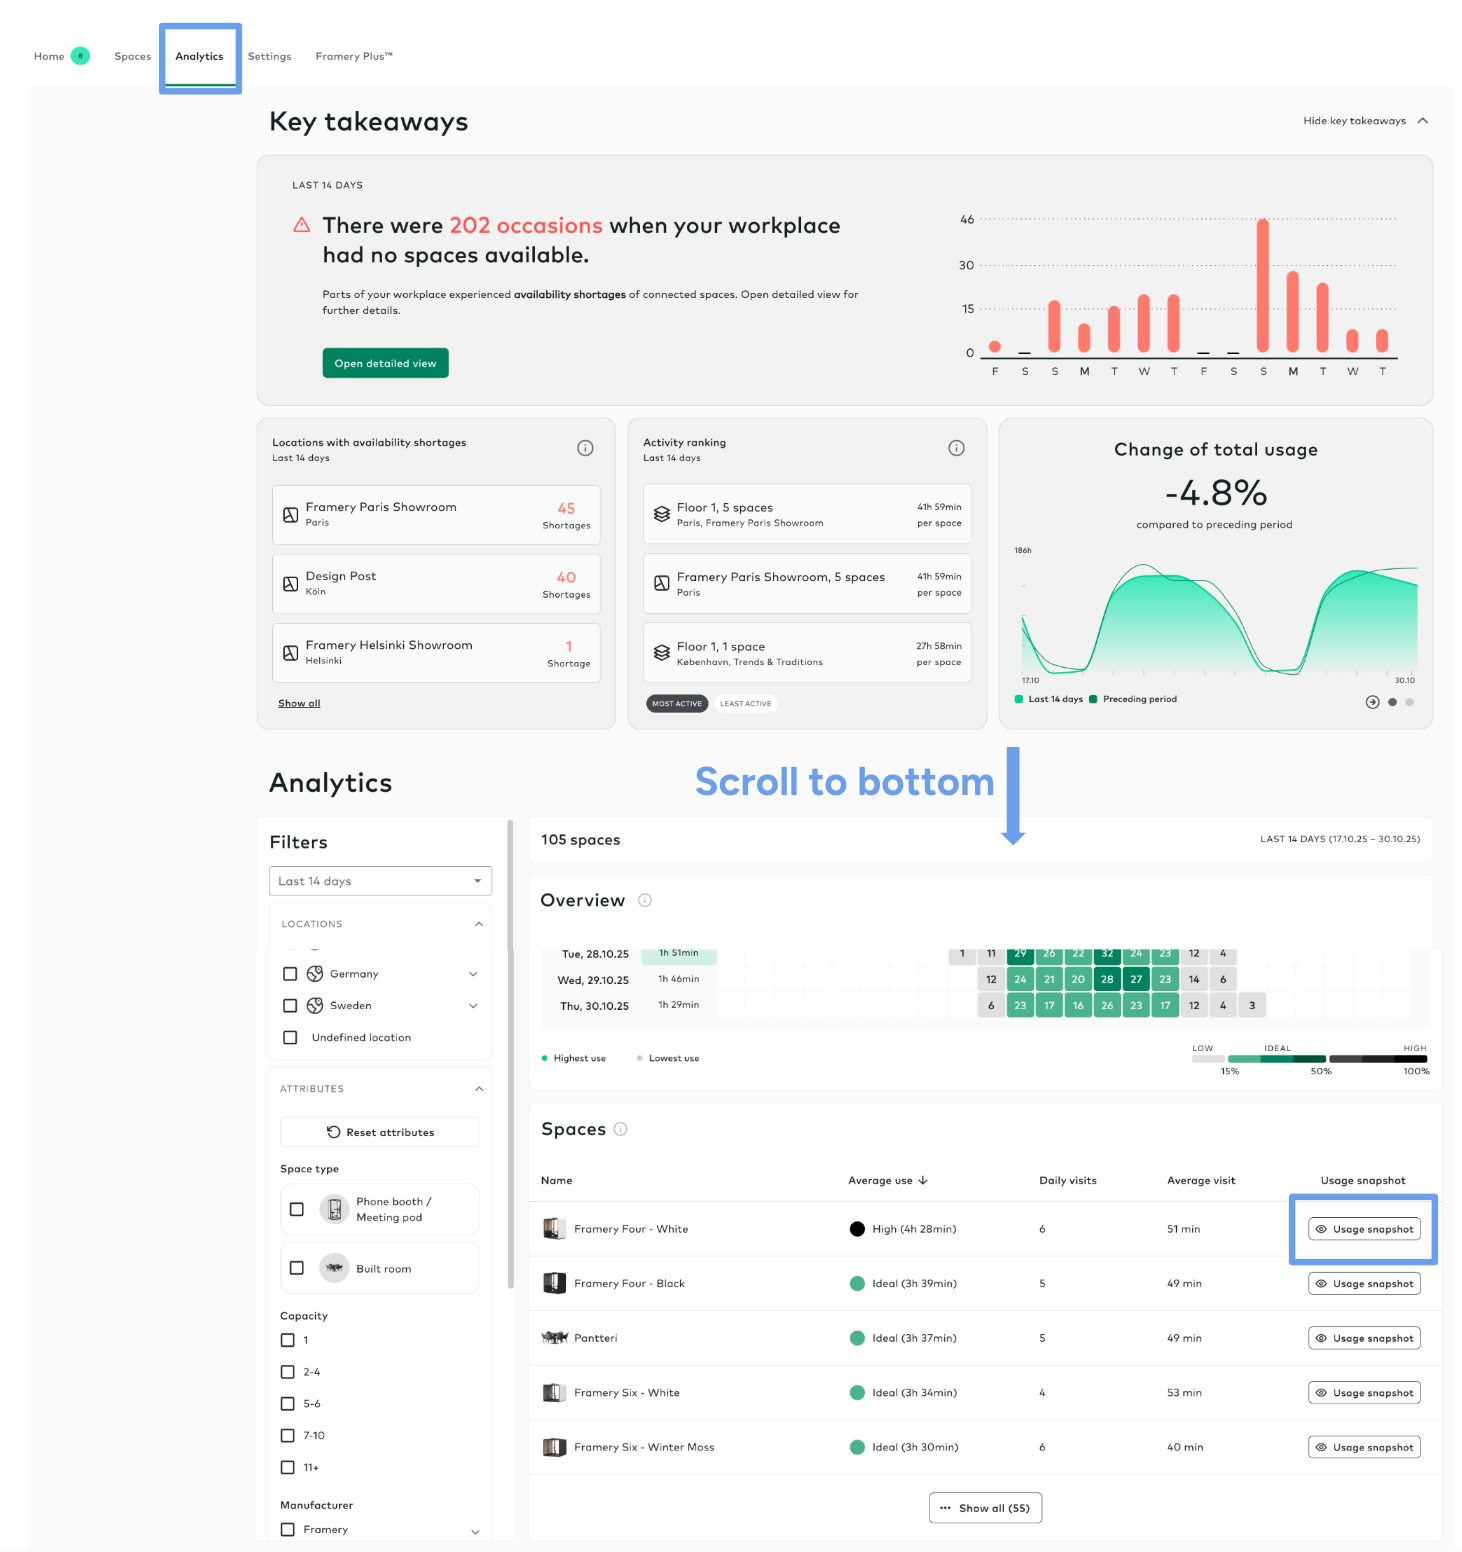
Task: Click the Open detailed view button
Action: pyautogui.click(x=385, y=363)
